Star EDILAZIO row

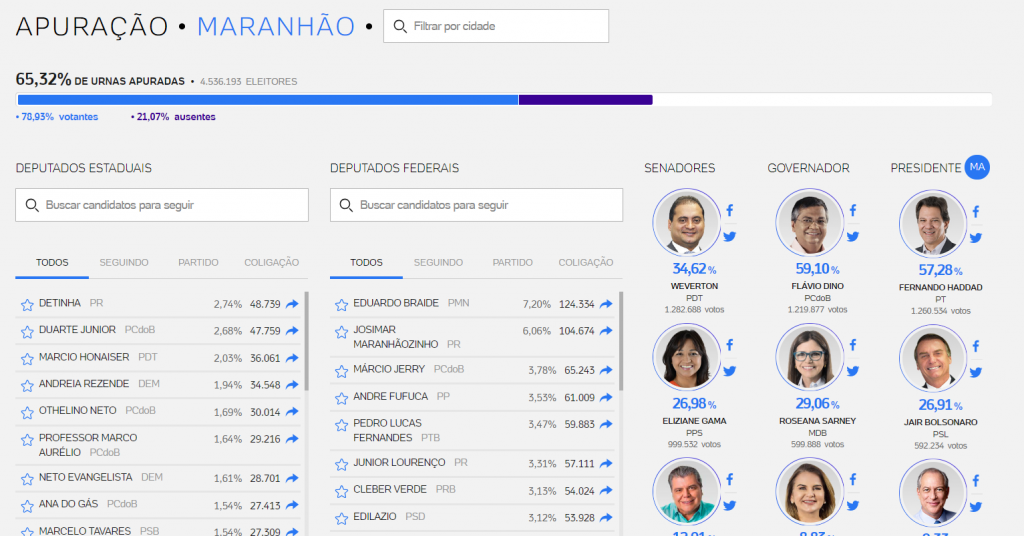click(x=341, y=519)
